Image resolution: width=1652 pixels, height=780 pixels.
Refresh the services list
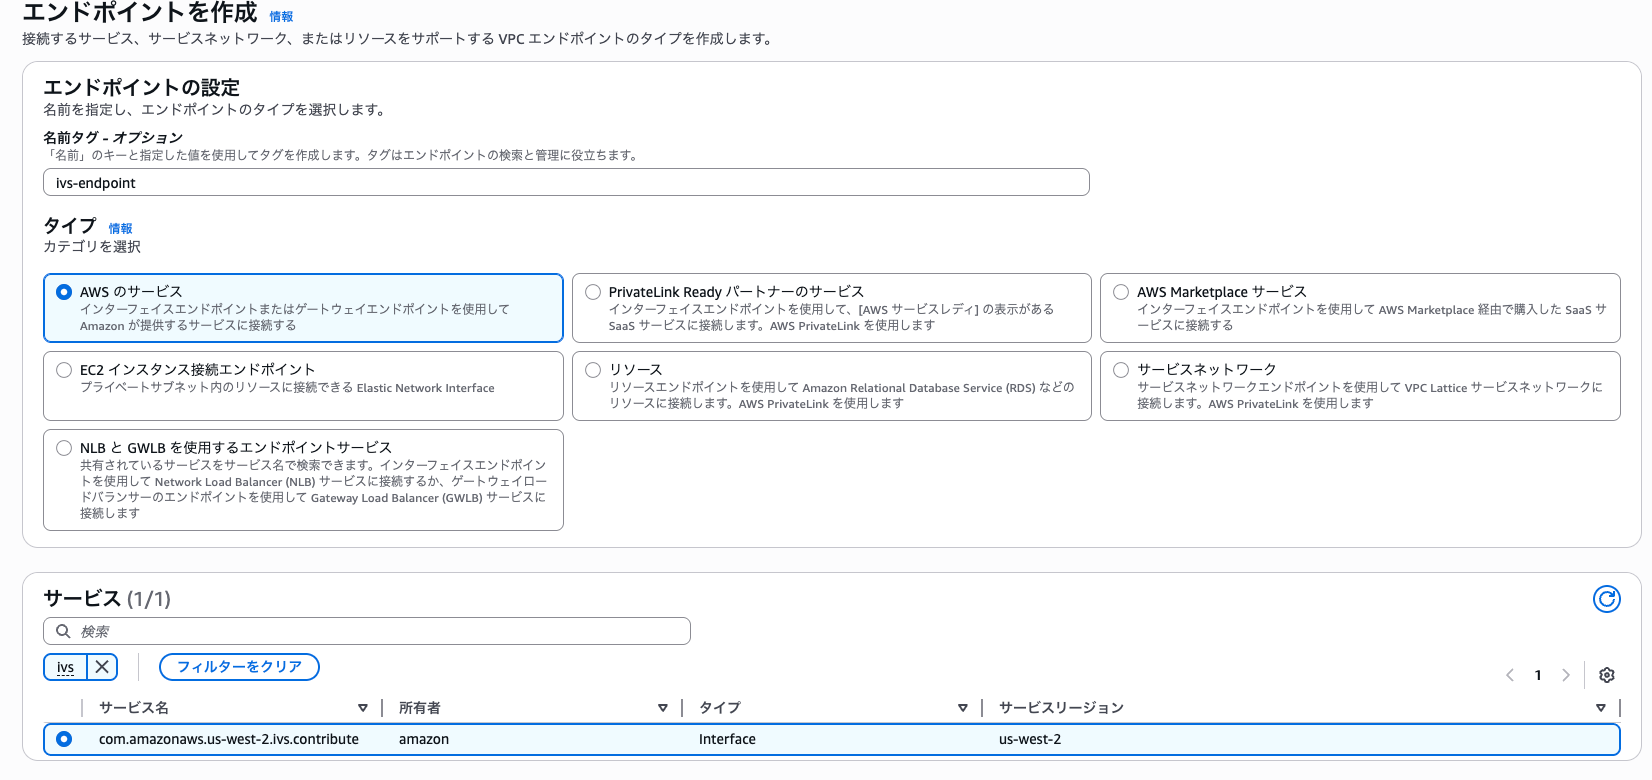(1606, 599)
